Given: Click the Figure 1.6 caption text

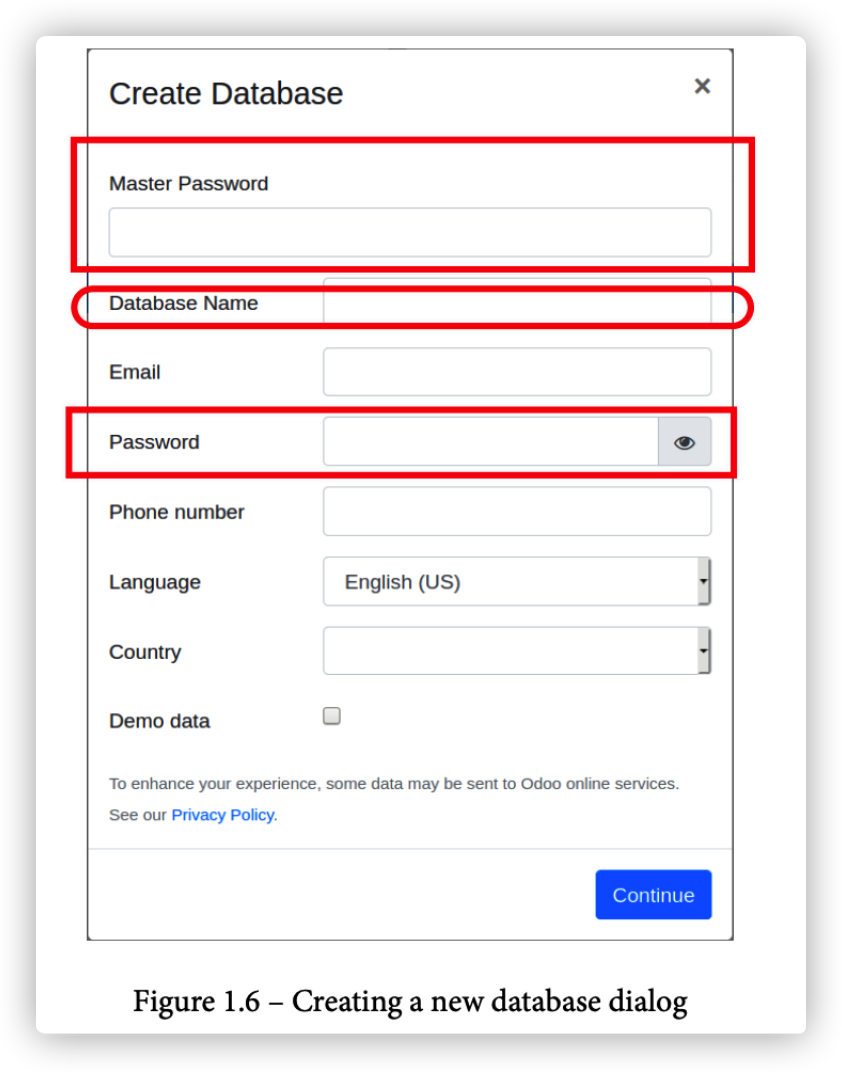Looking at the screenshot, I should click(410, 1002).
